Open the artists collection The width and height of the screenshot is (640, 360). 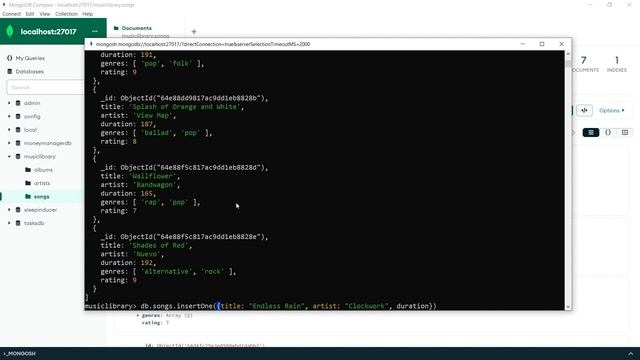(x=42, y=183)
